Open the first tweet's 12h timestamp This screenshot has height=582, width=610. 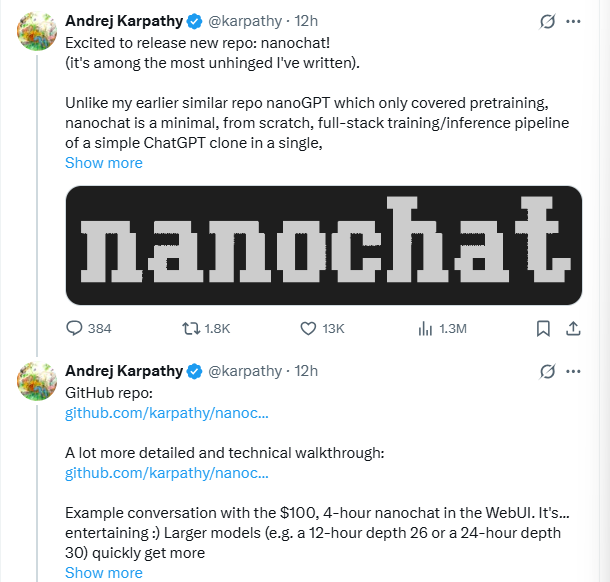[306, 21]
